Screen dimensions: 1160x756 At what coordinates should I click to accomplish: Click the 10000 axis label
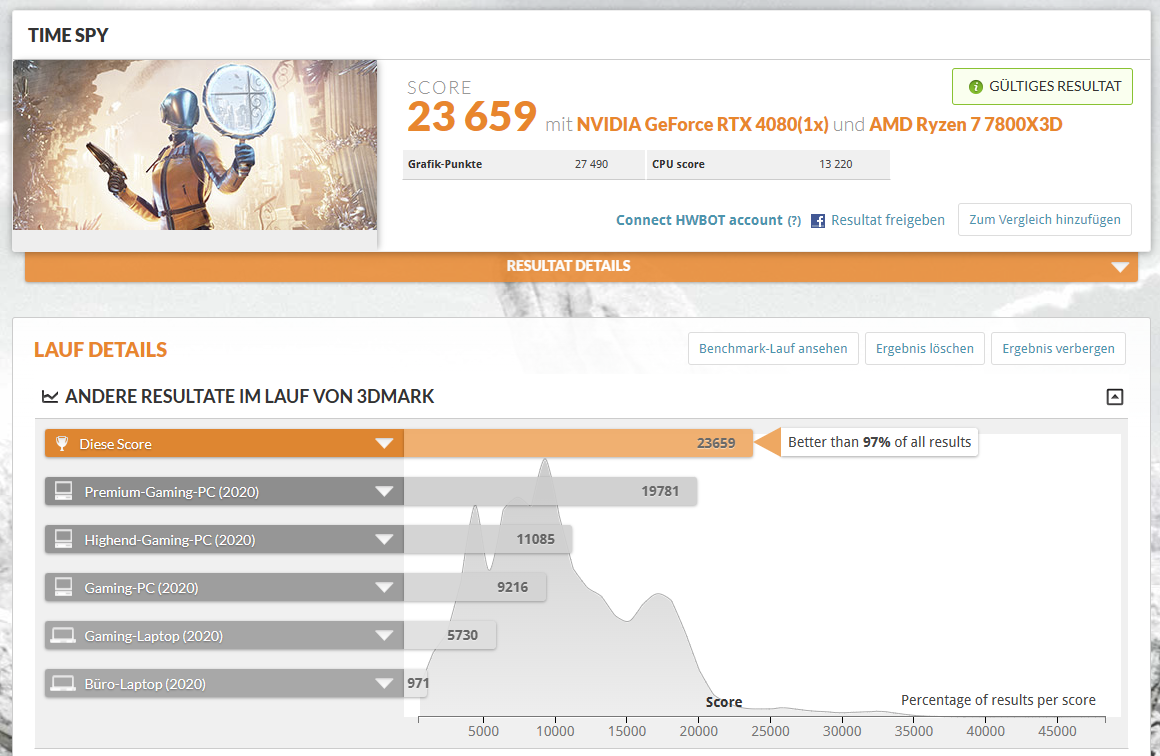[555, 731]
